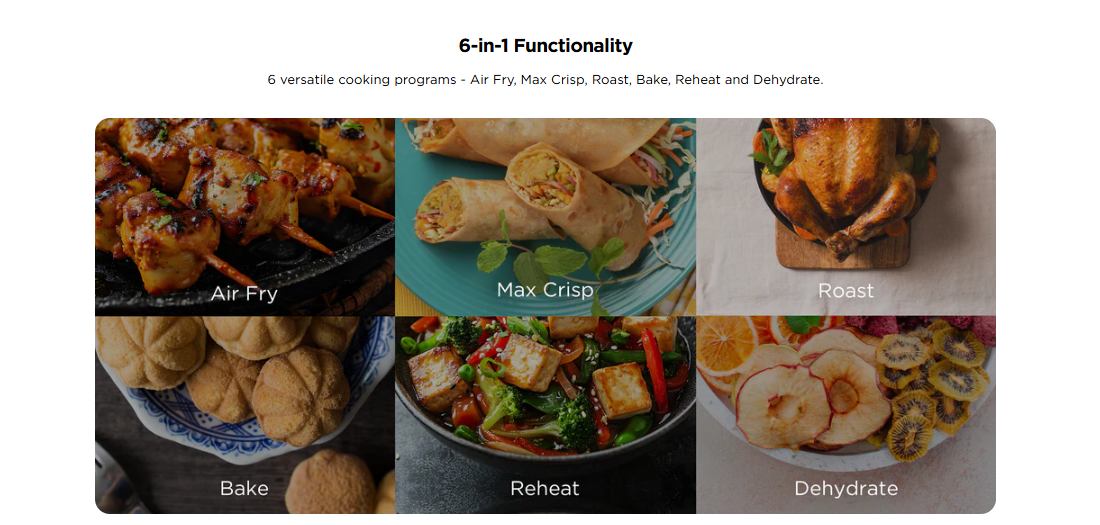
Task: Click the 'Dehydrate' label text
Action: pos(846,489)
